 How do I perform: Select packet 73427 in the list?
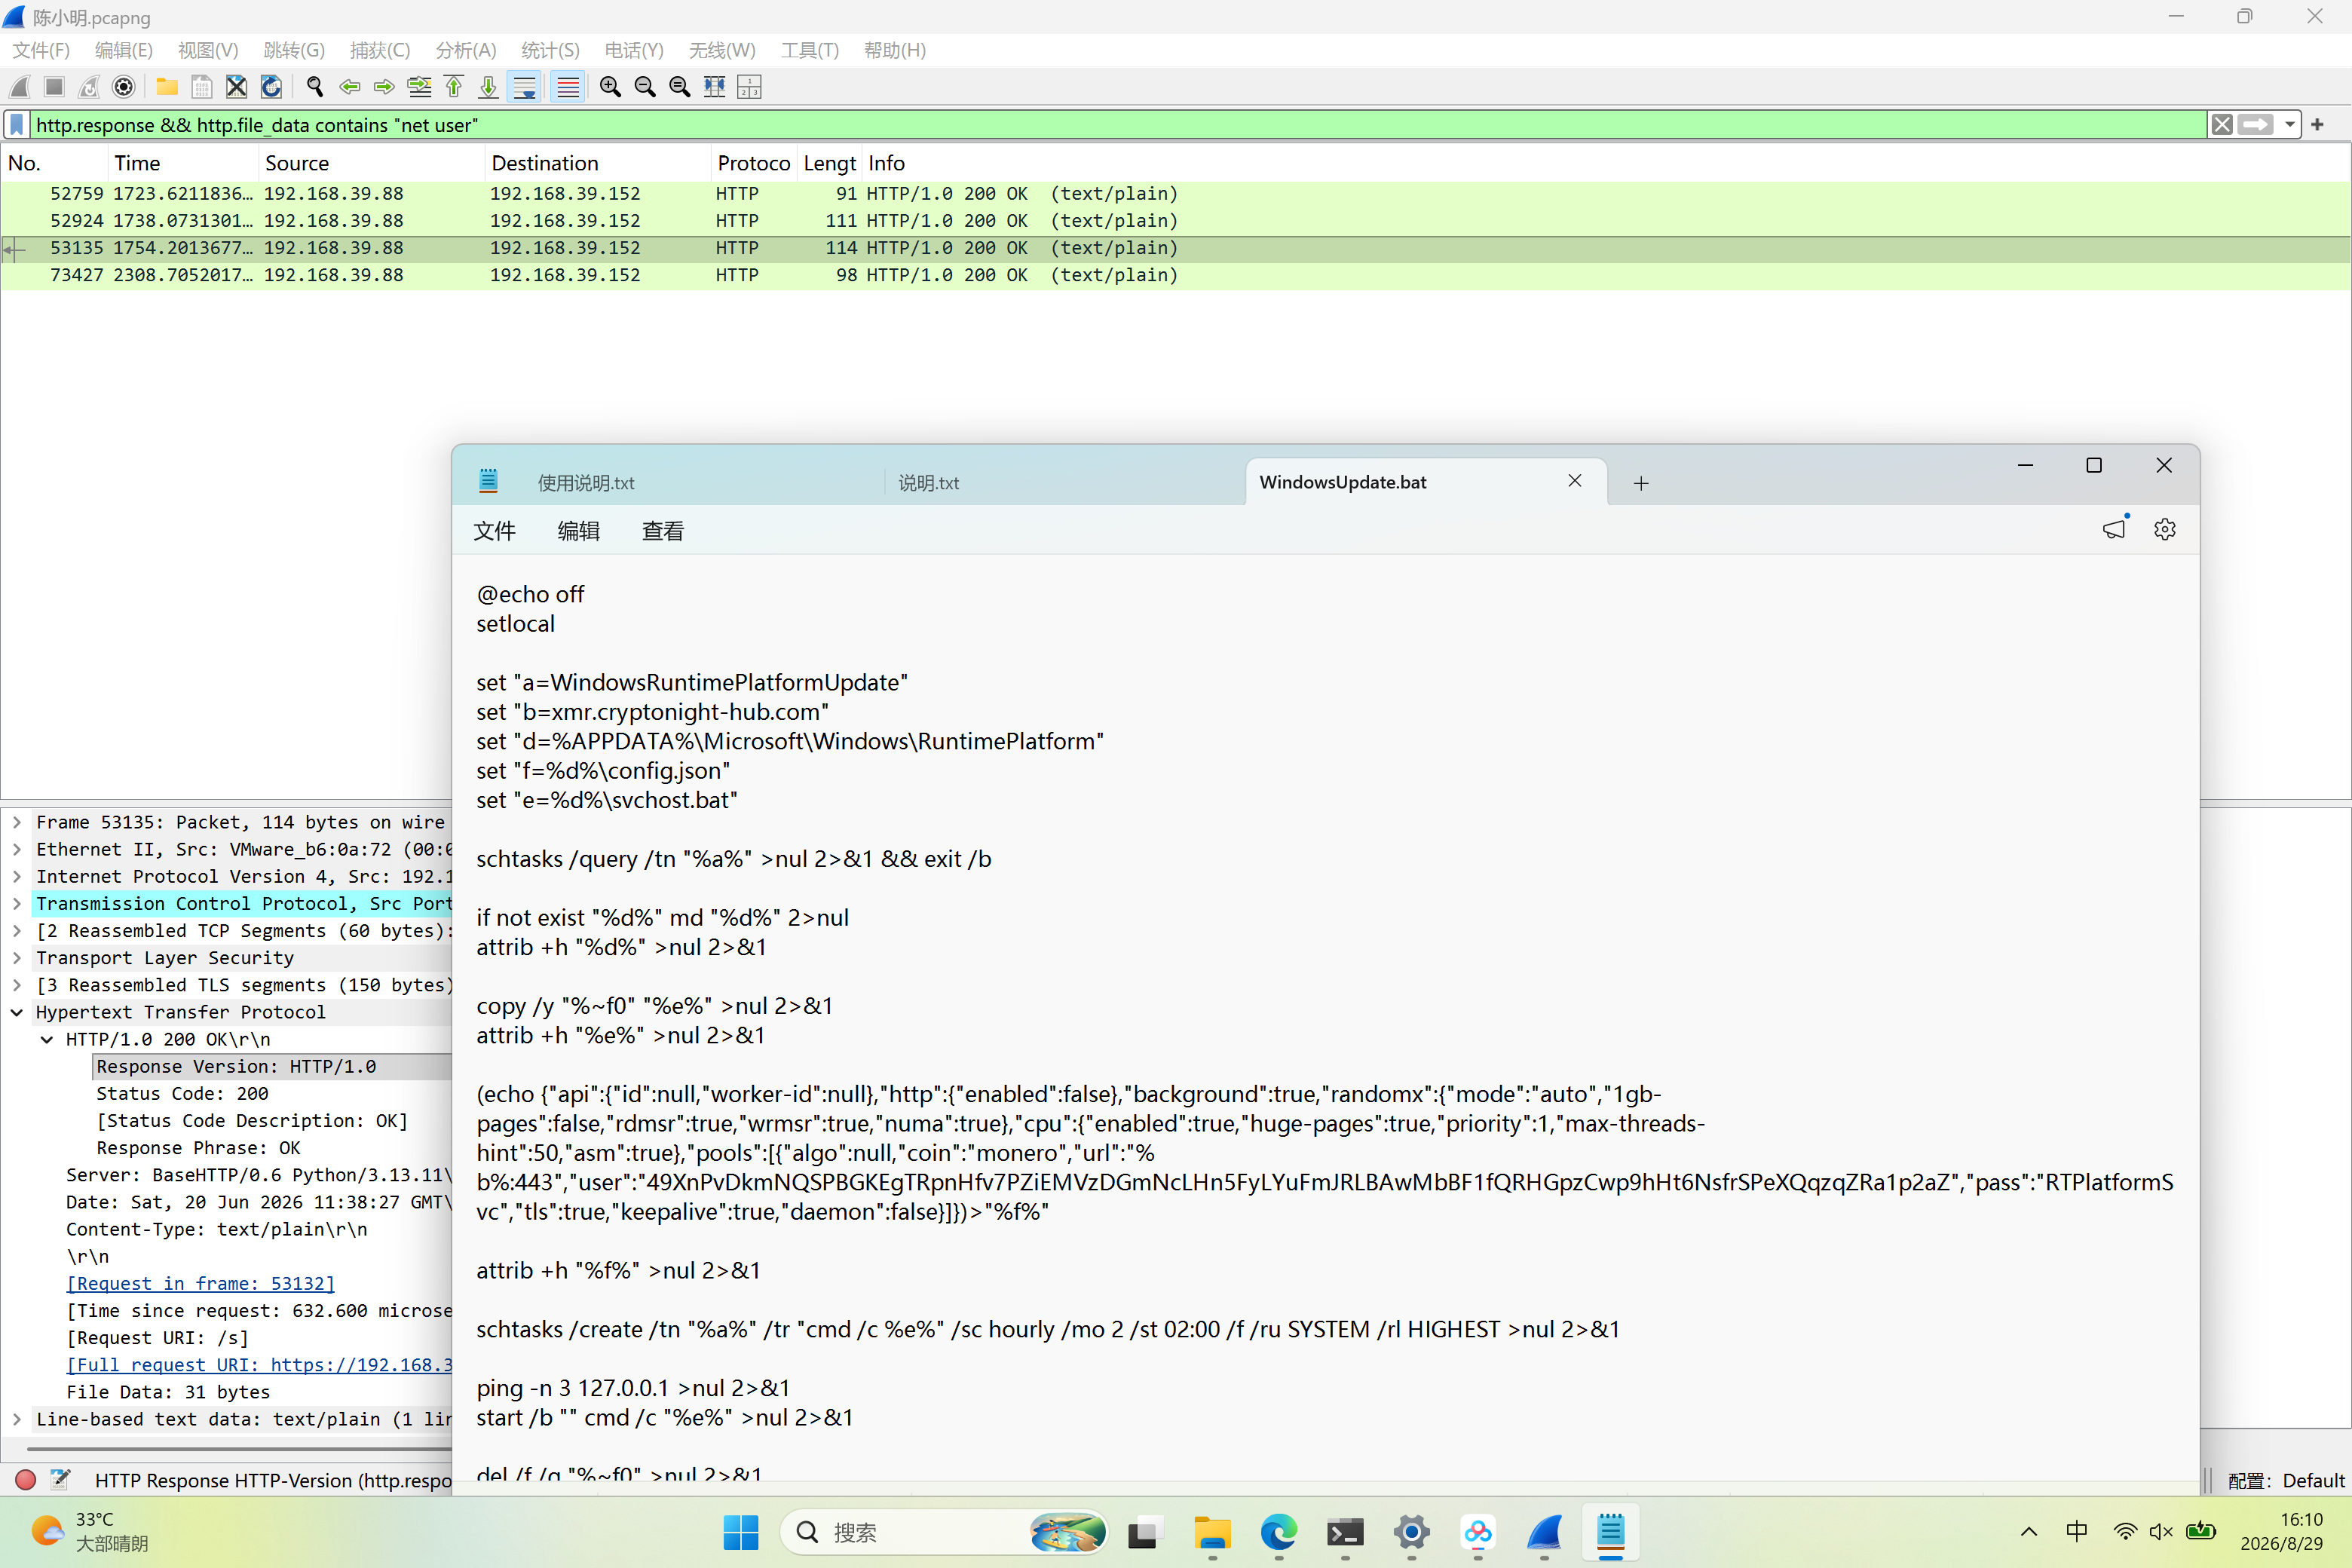coord(1176,275)
